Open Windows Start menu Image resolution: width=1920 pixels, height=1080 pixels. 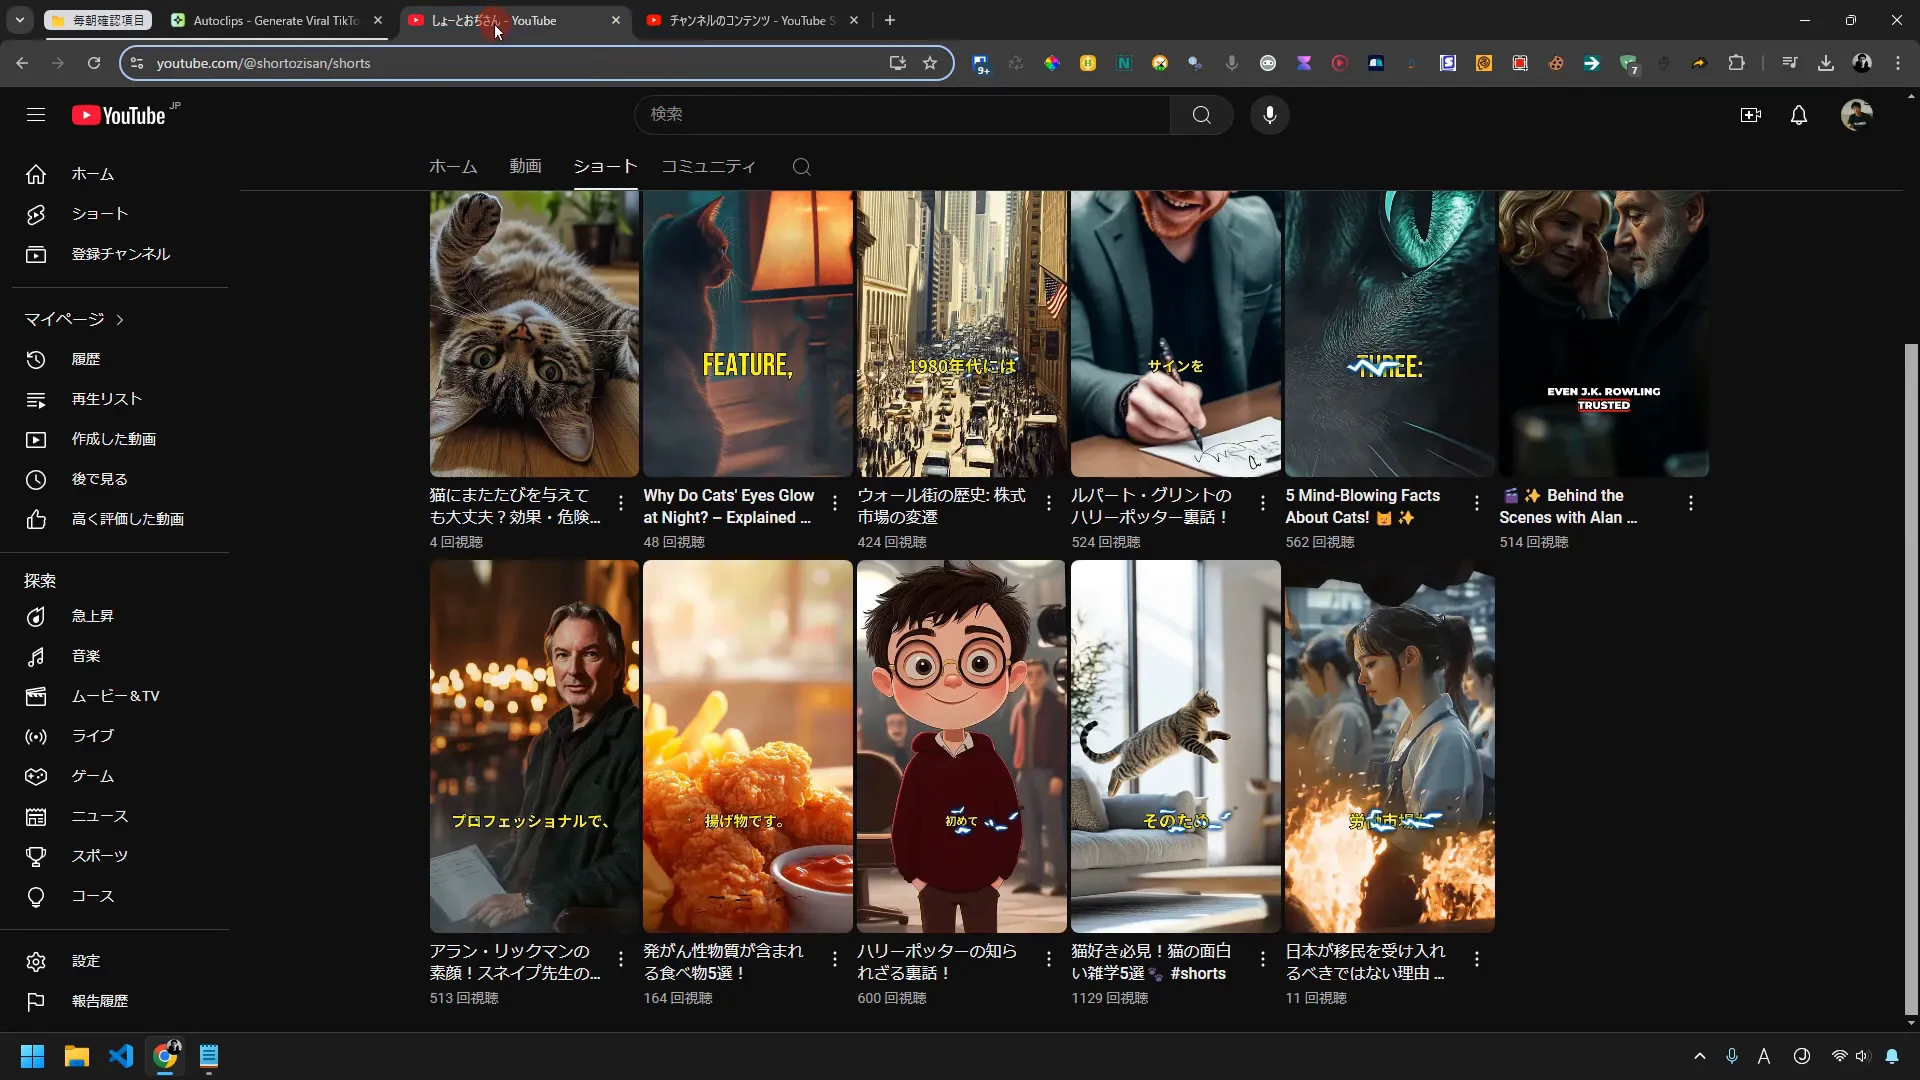pyautogui.click(x=32, y=1056)
